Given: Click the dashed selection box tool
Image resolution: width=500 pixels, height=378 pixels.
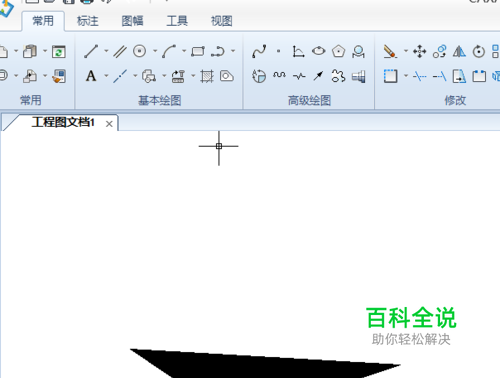Looking at the screenshot, I should pyautogui.click(x=390, y=76).
